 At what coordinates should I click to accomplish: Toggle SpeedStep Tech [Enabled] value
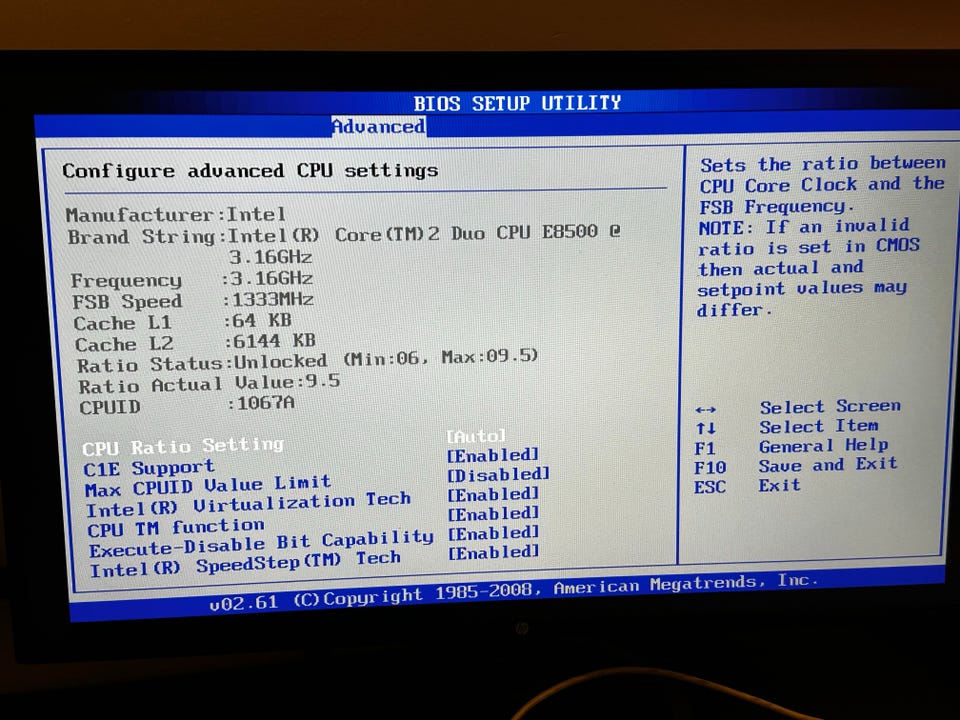point(493,552)
